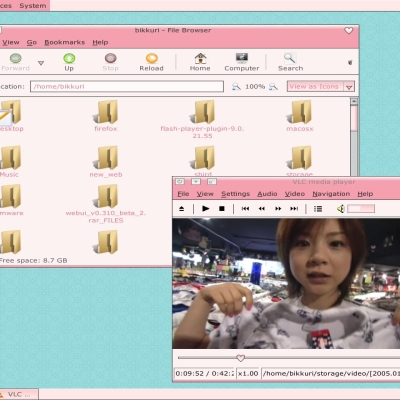
Task: Click the VLC taskbar entry at bottom
Action: point(19,394)
